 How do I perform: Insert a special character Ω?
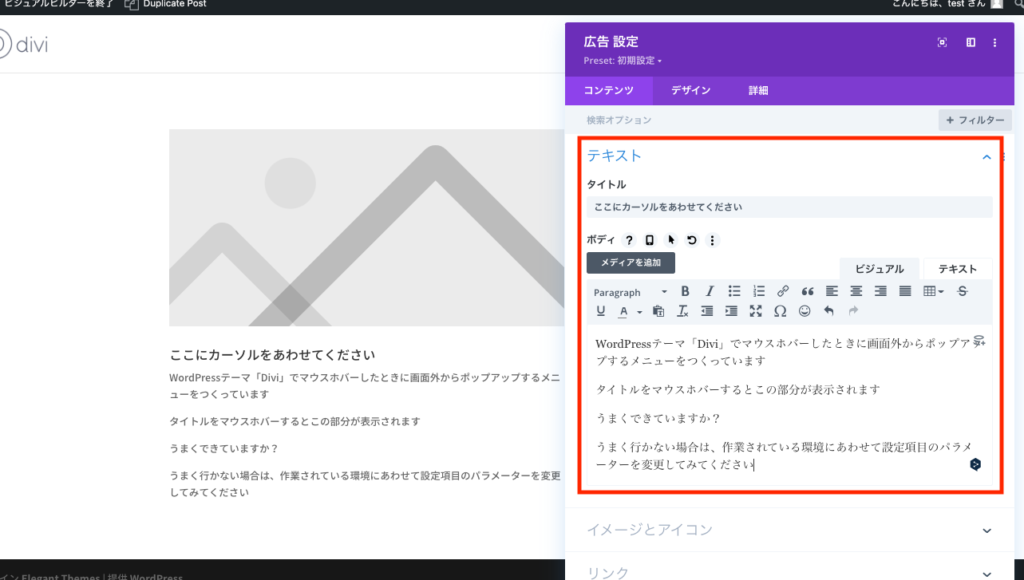click(782, 311)
